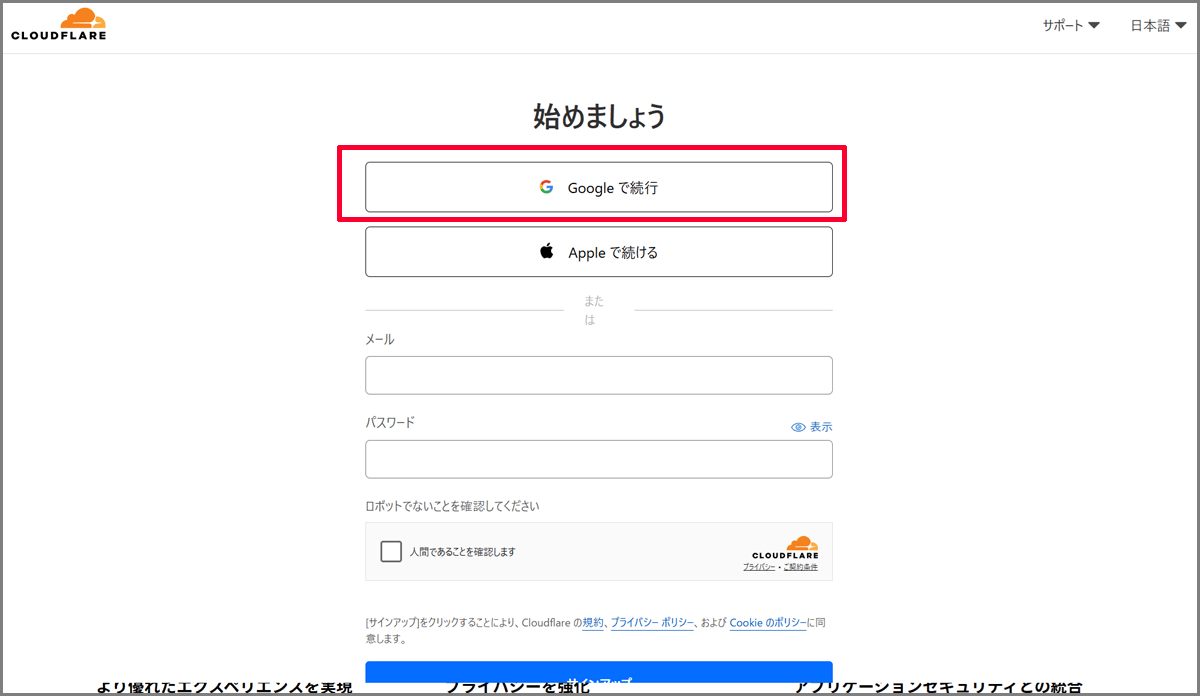Continue with the Google で続行 button
1200x696 pixels.
(599, 187)
